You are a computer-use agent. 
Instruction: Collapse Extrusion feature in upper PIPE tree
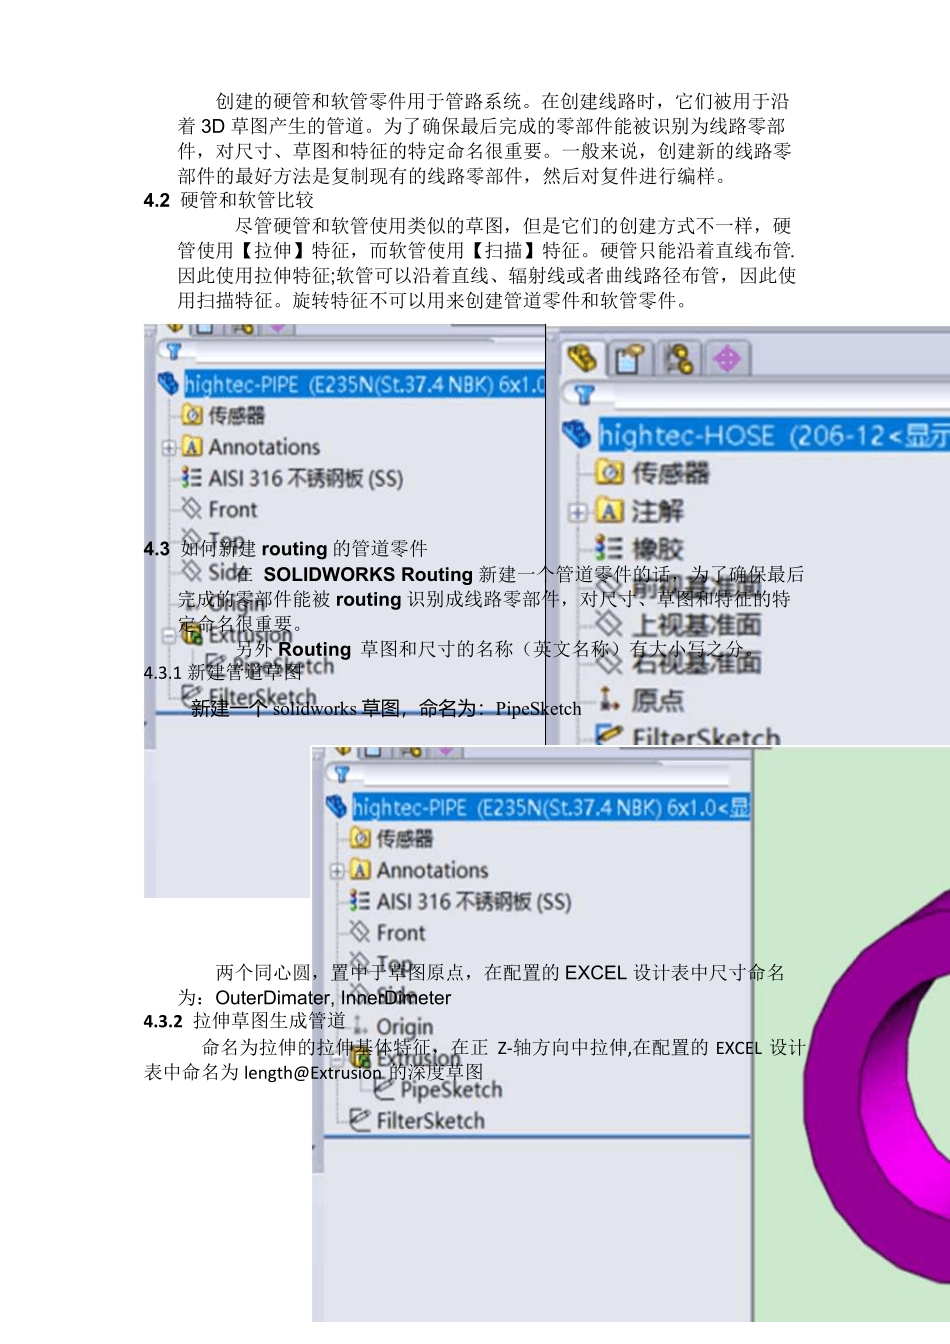click(x=170, y=635)
